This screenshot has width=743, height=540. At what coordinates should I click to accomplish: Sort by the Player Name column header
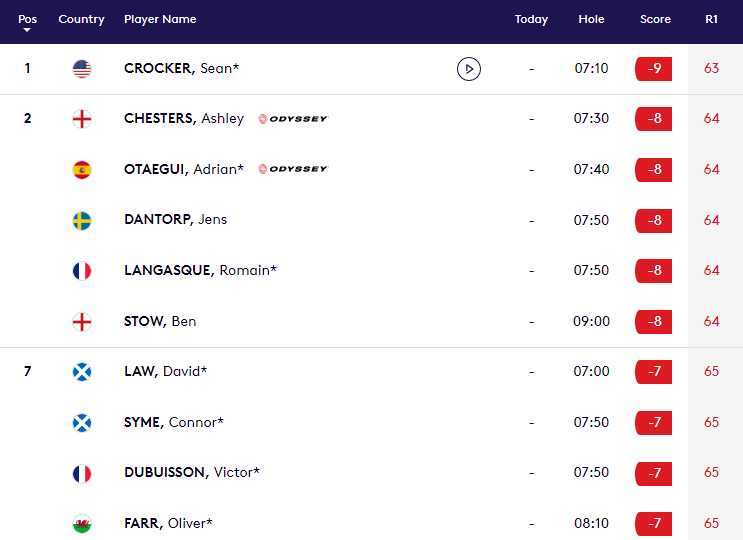[160, 19]
